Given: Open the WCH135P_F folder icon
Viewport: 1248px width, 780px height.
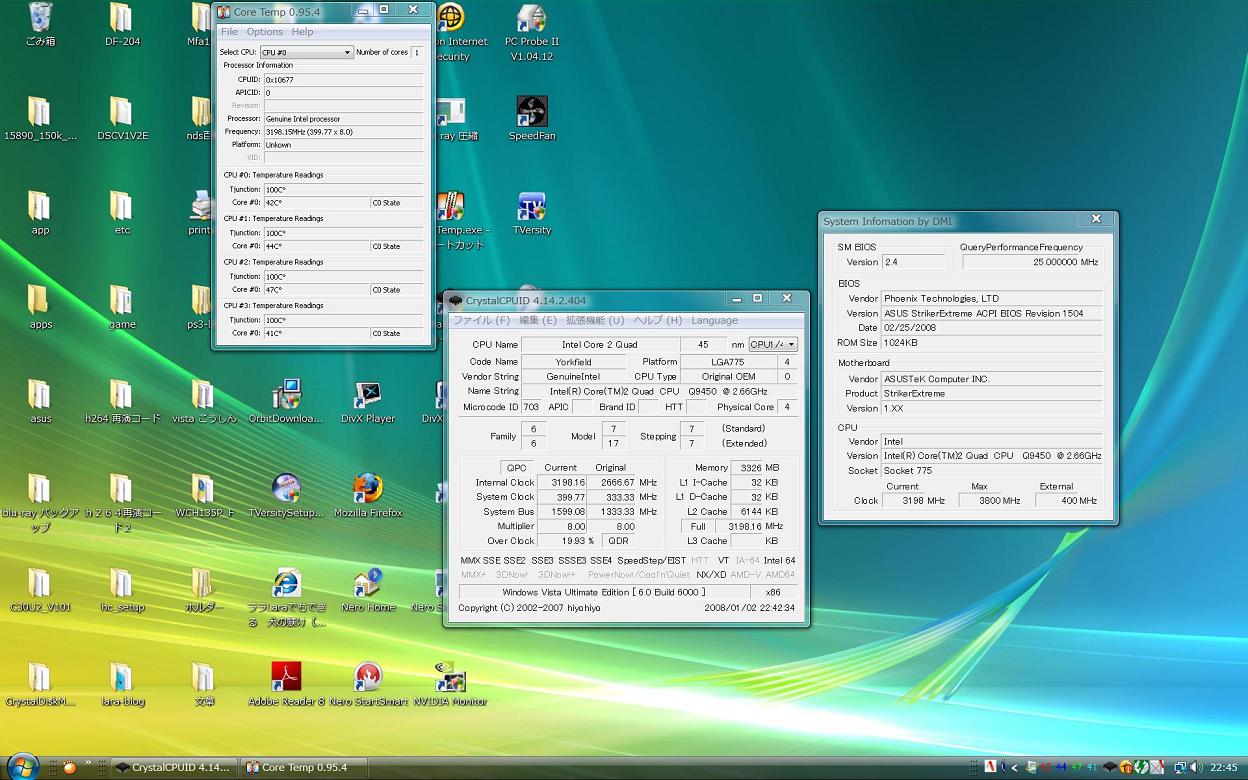Looking at the screenshot, I should click(204, 494).
